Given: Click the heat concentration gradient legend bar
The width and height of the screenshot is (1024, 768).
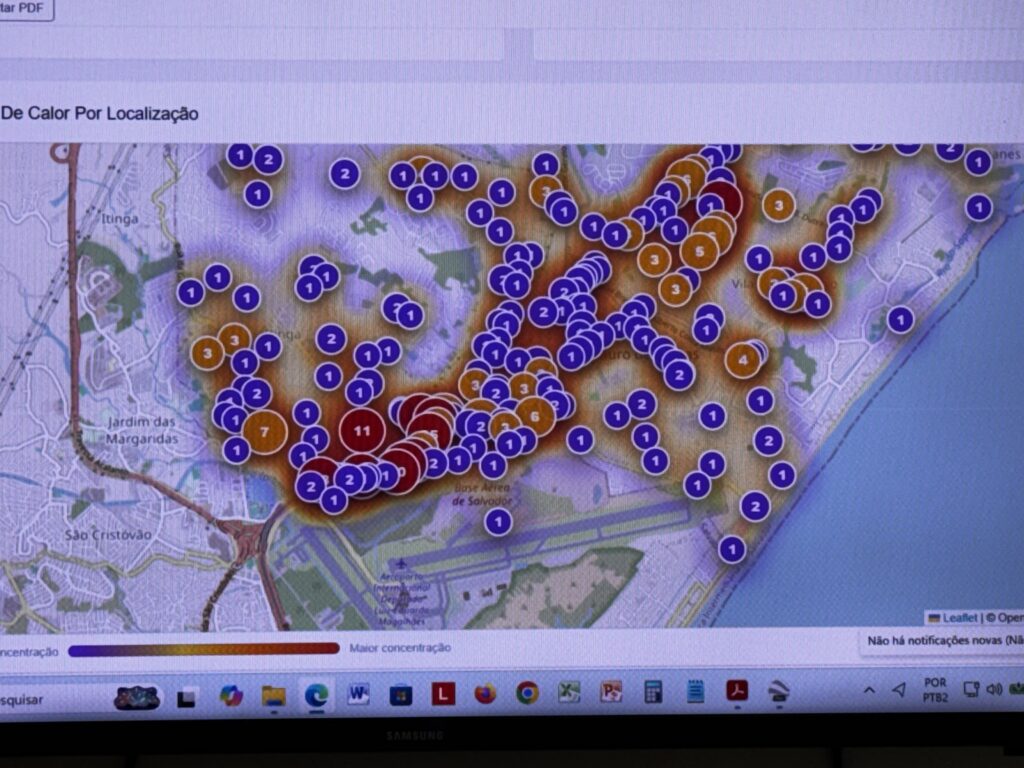Looking at the screenshot, I should (x=204, y=649).
